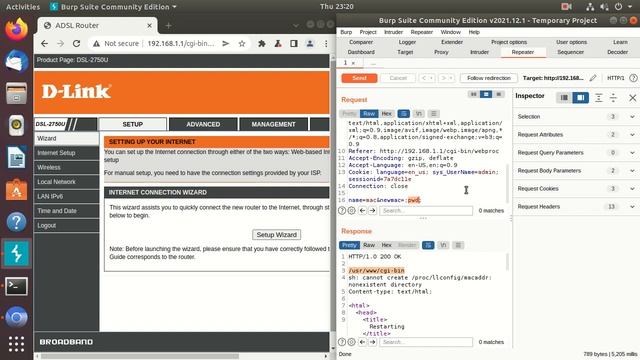This screenshot has height=360, width=640.
Task: Reload the ADSL Router page
Action: point(76,43)
